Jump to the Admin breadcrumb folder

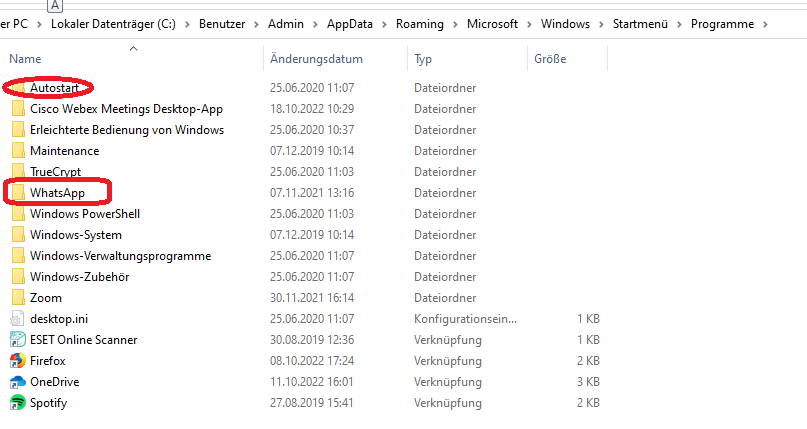(286, 24)
